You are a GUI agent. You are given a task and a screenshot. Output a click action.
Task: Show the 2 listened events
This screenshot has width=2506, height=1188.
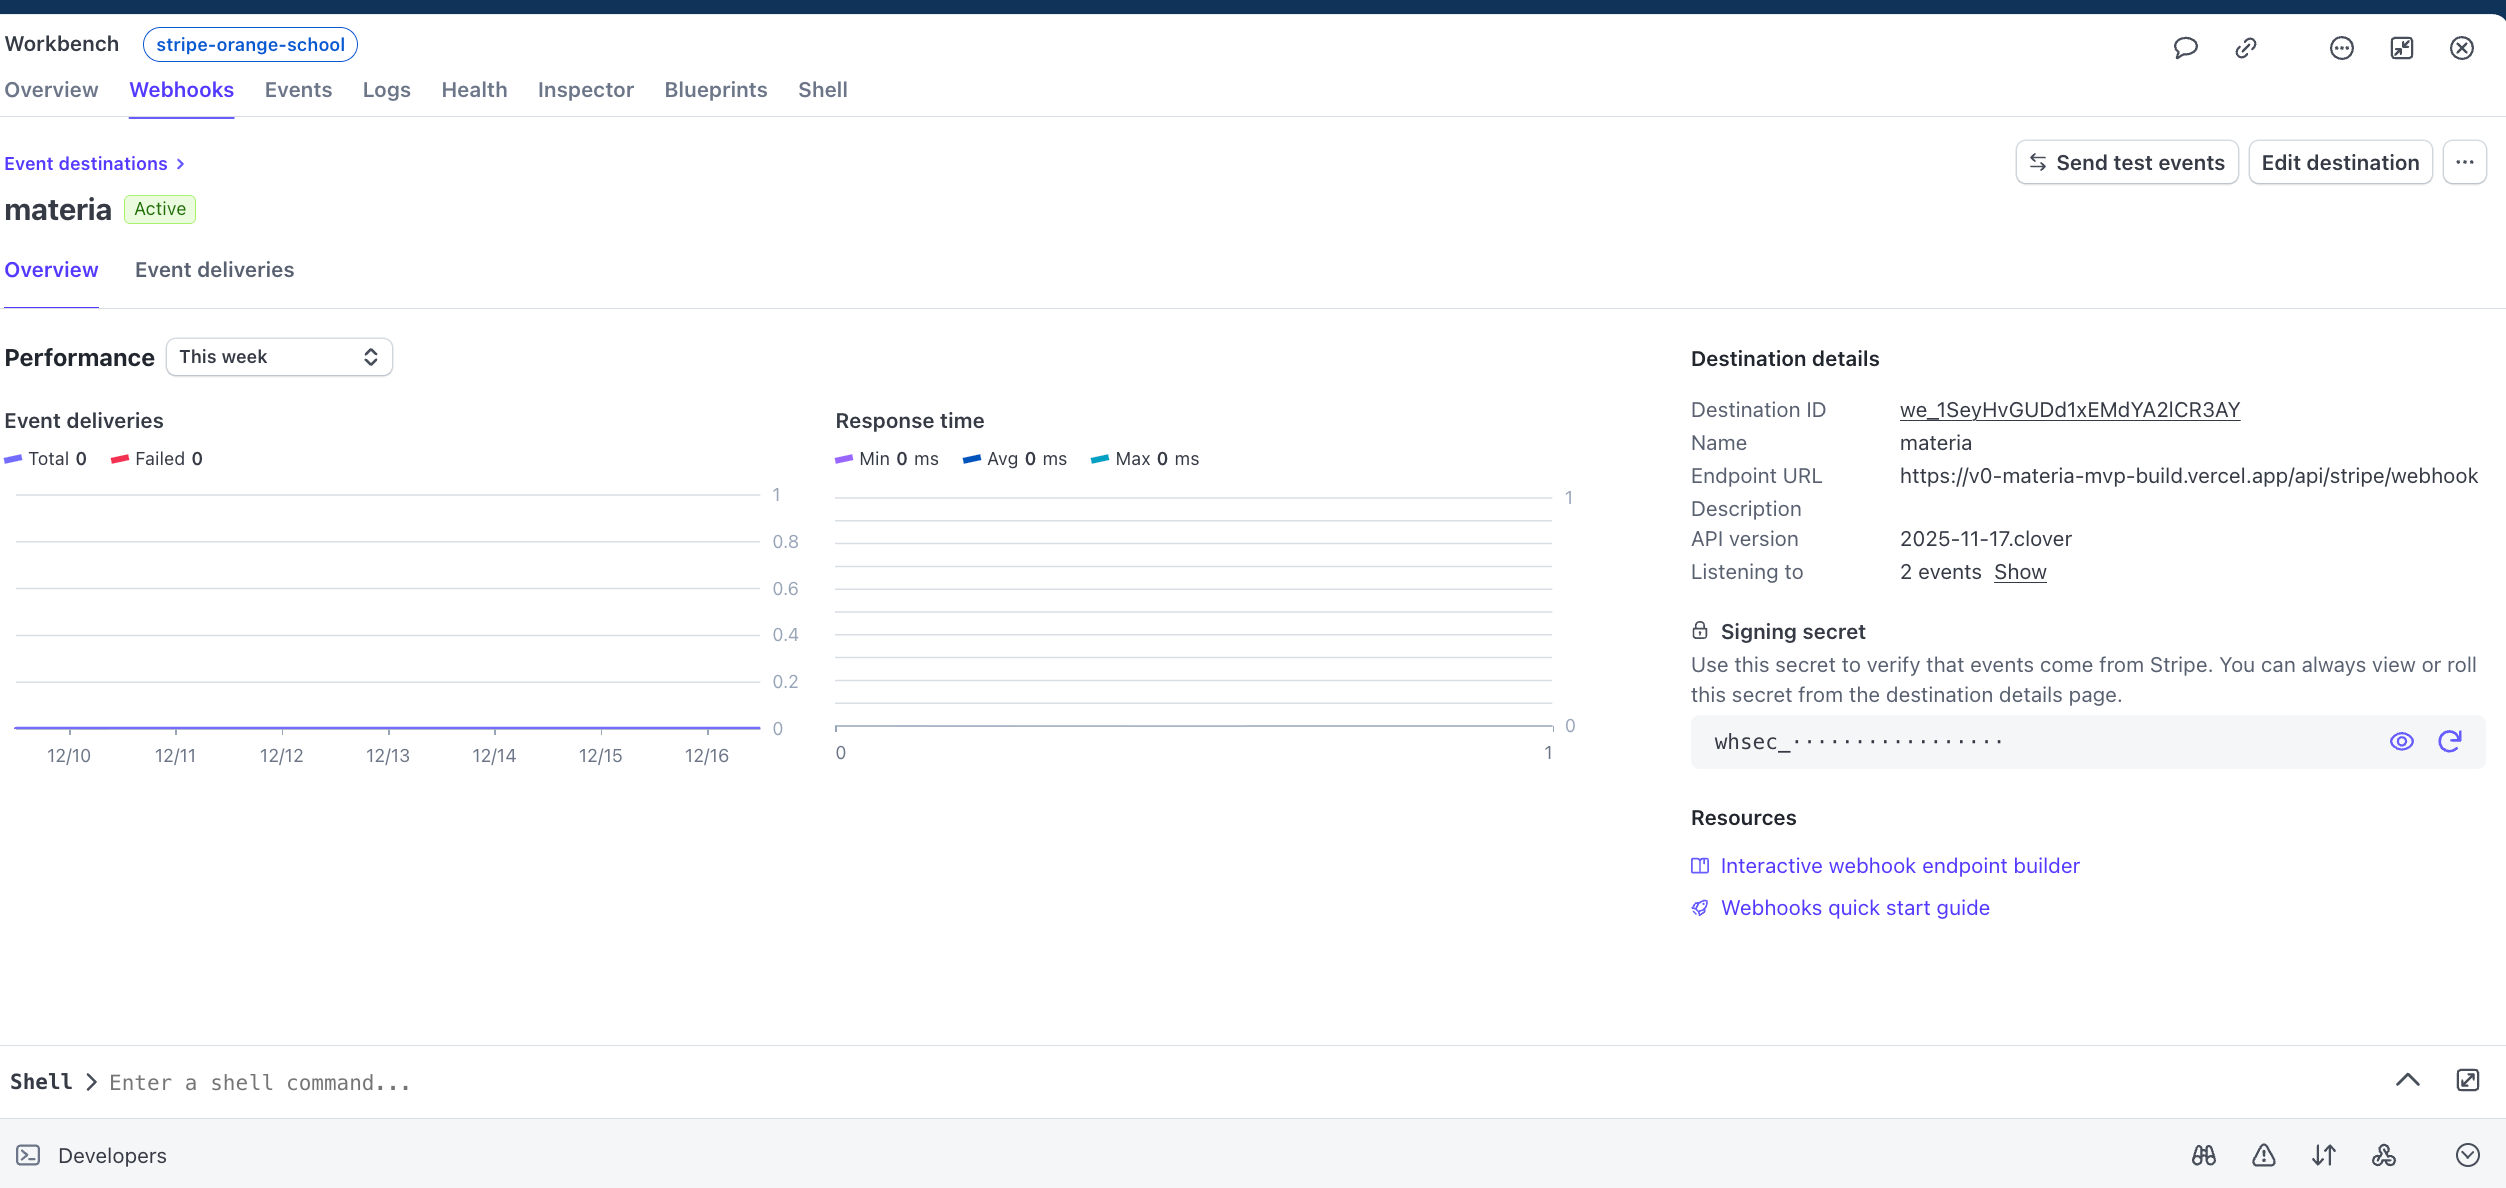(x=2020, y=572)
